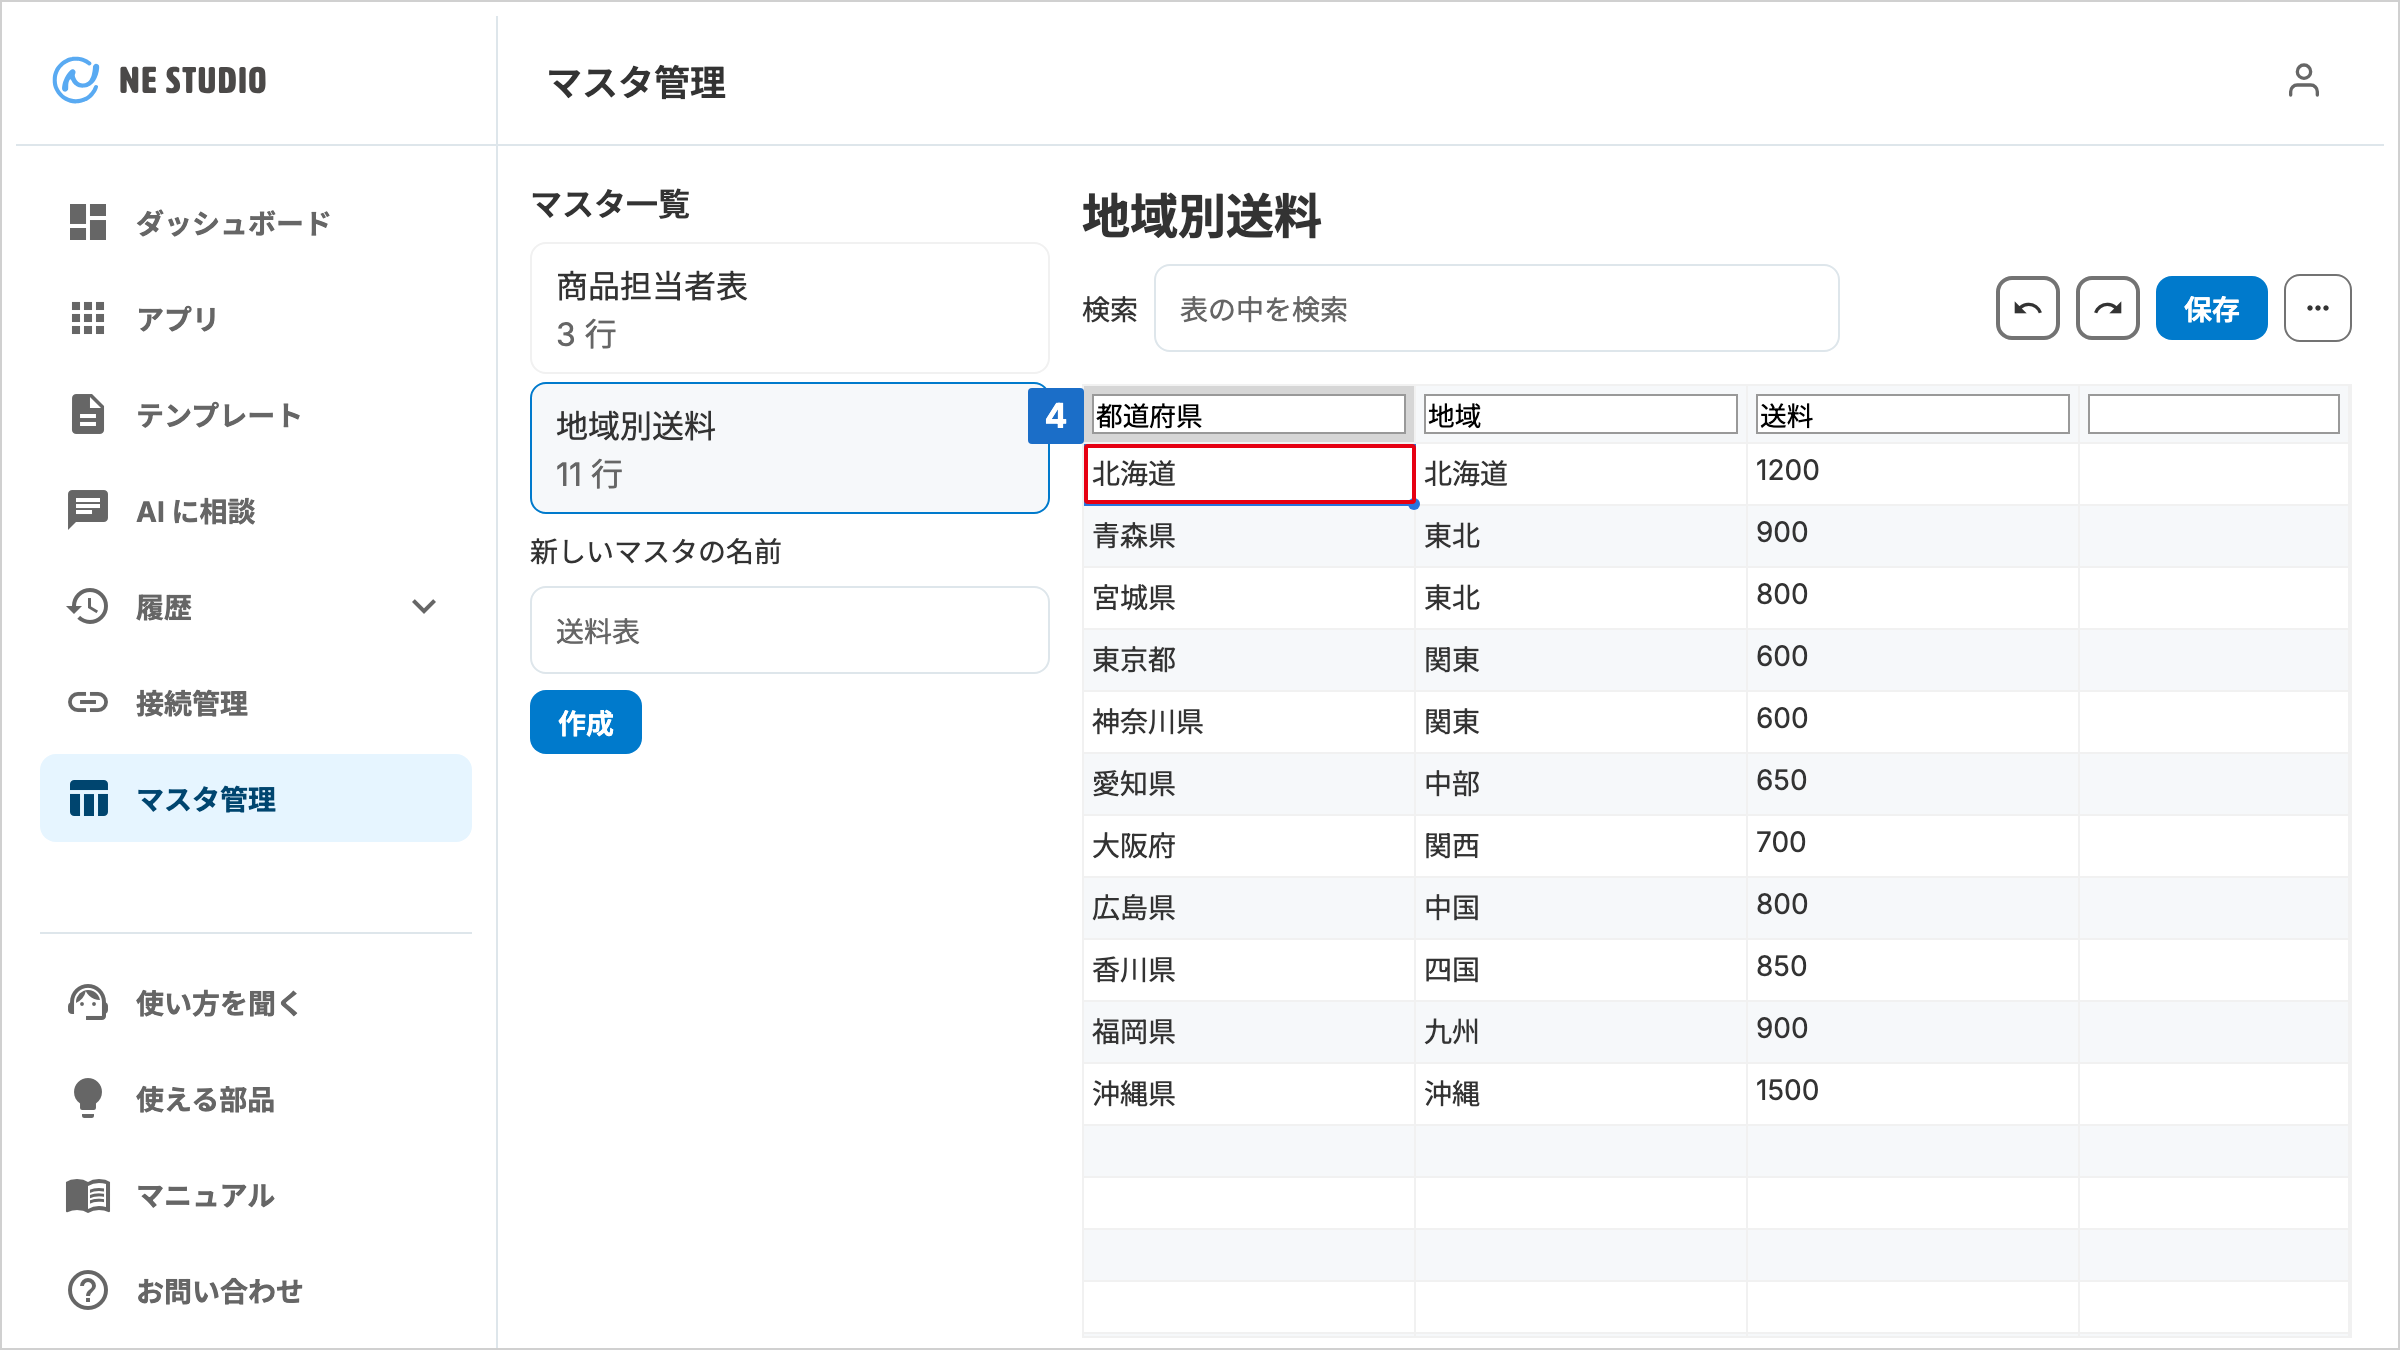This screenshot has height=1350, width=2400.
Task: Click the テンプレート document icon
Action: pos(88,414)
